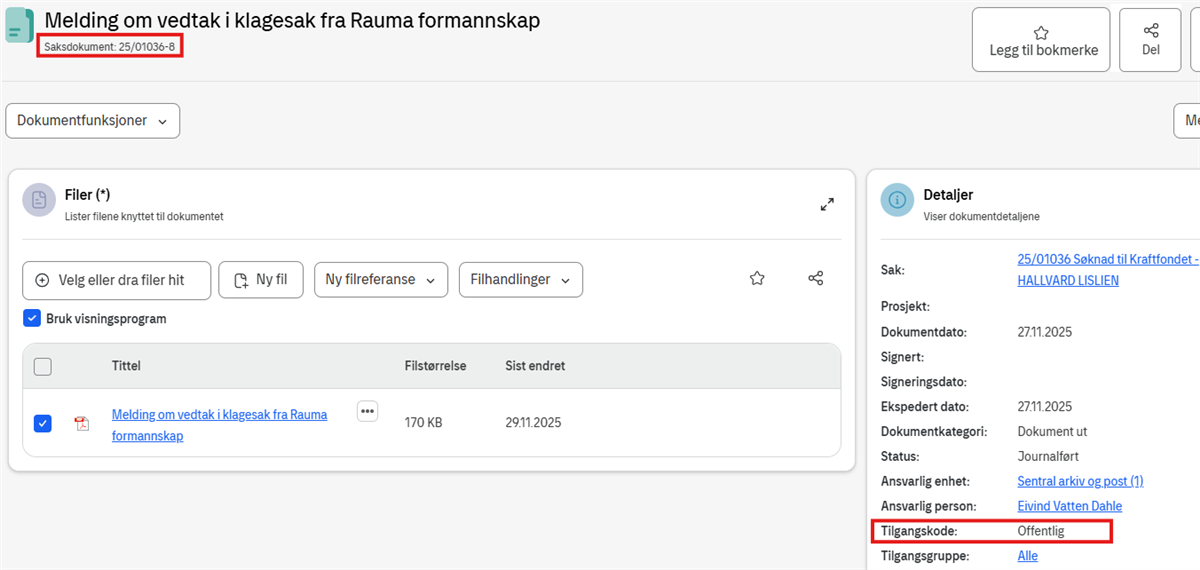Click the share icon in the Filer panel
This screenshot has height=570, width=1200.
[815, 279]
